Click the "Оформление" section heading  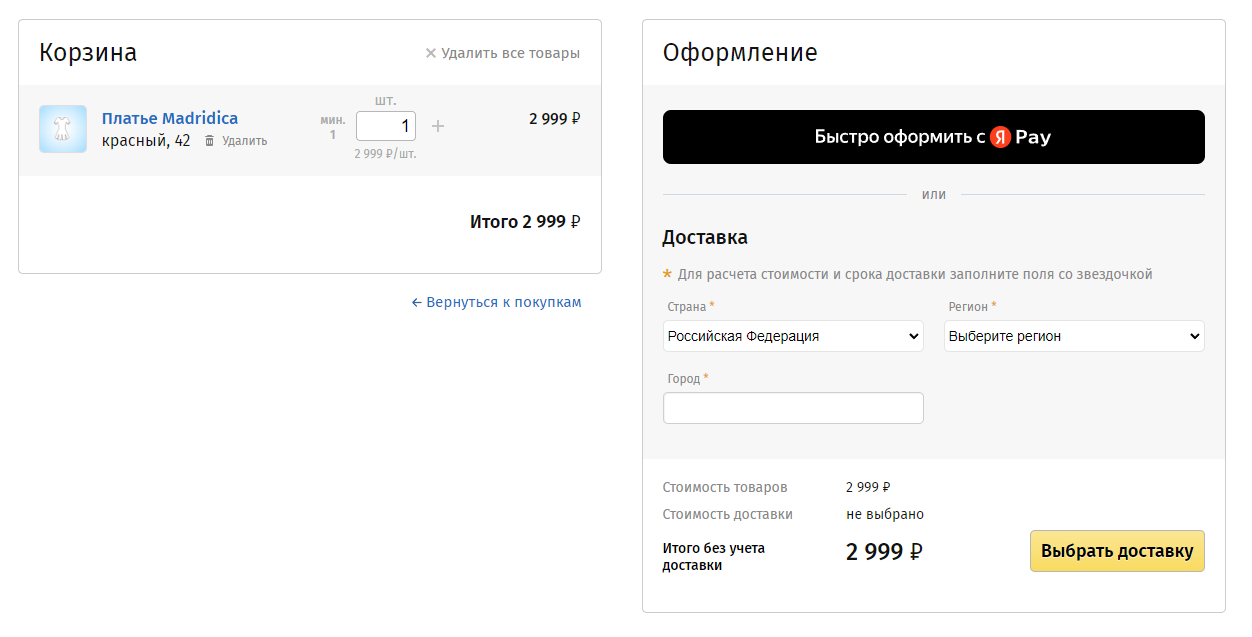click(740, 52)
